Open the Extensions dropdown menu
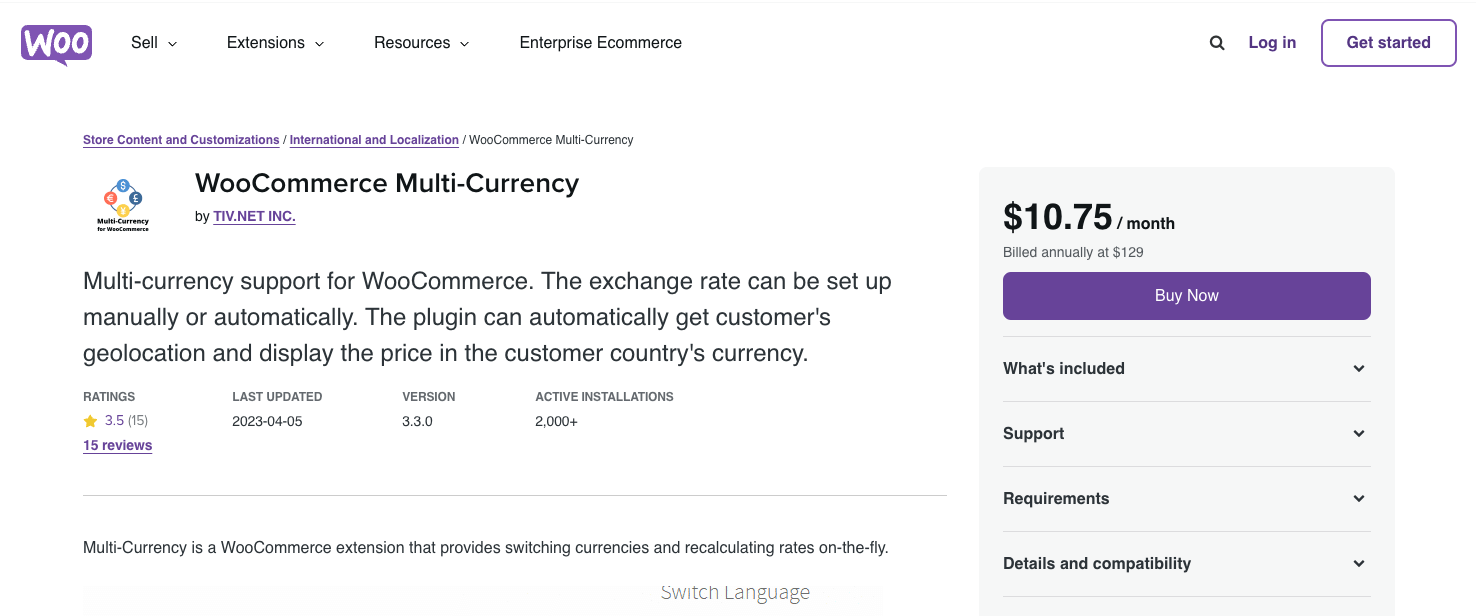Image resolution: width=1476 pixels, height=616 pixels. tap(274, 43)
